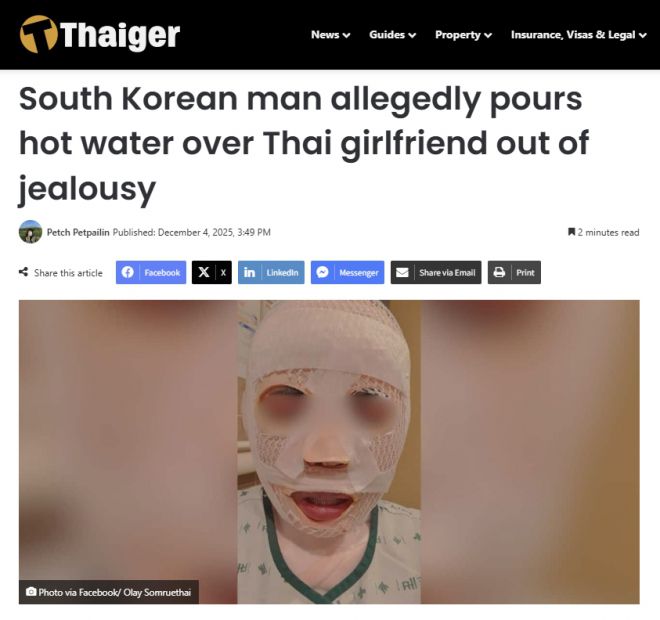Open the News menu item

tap(325, 35)
